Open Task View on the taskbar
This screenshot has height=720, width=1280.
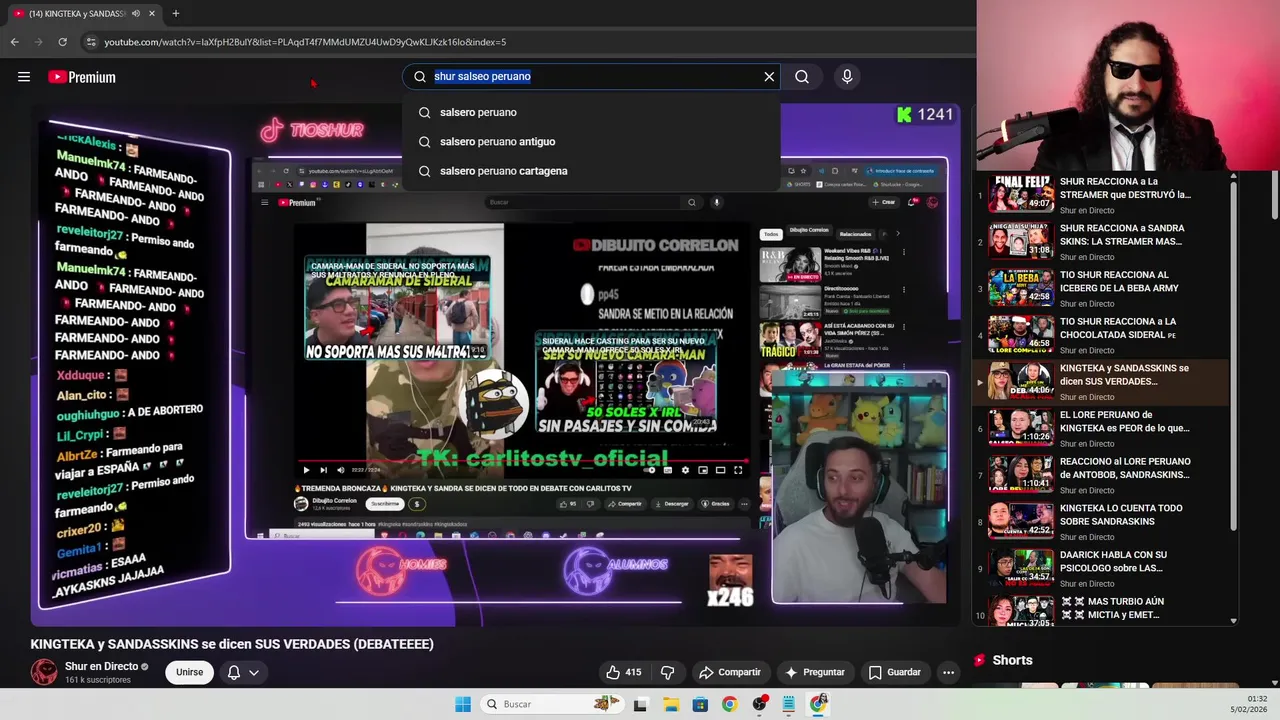click(x=640, y=704)
